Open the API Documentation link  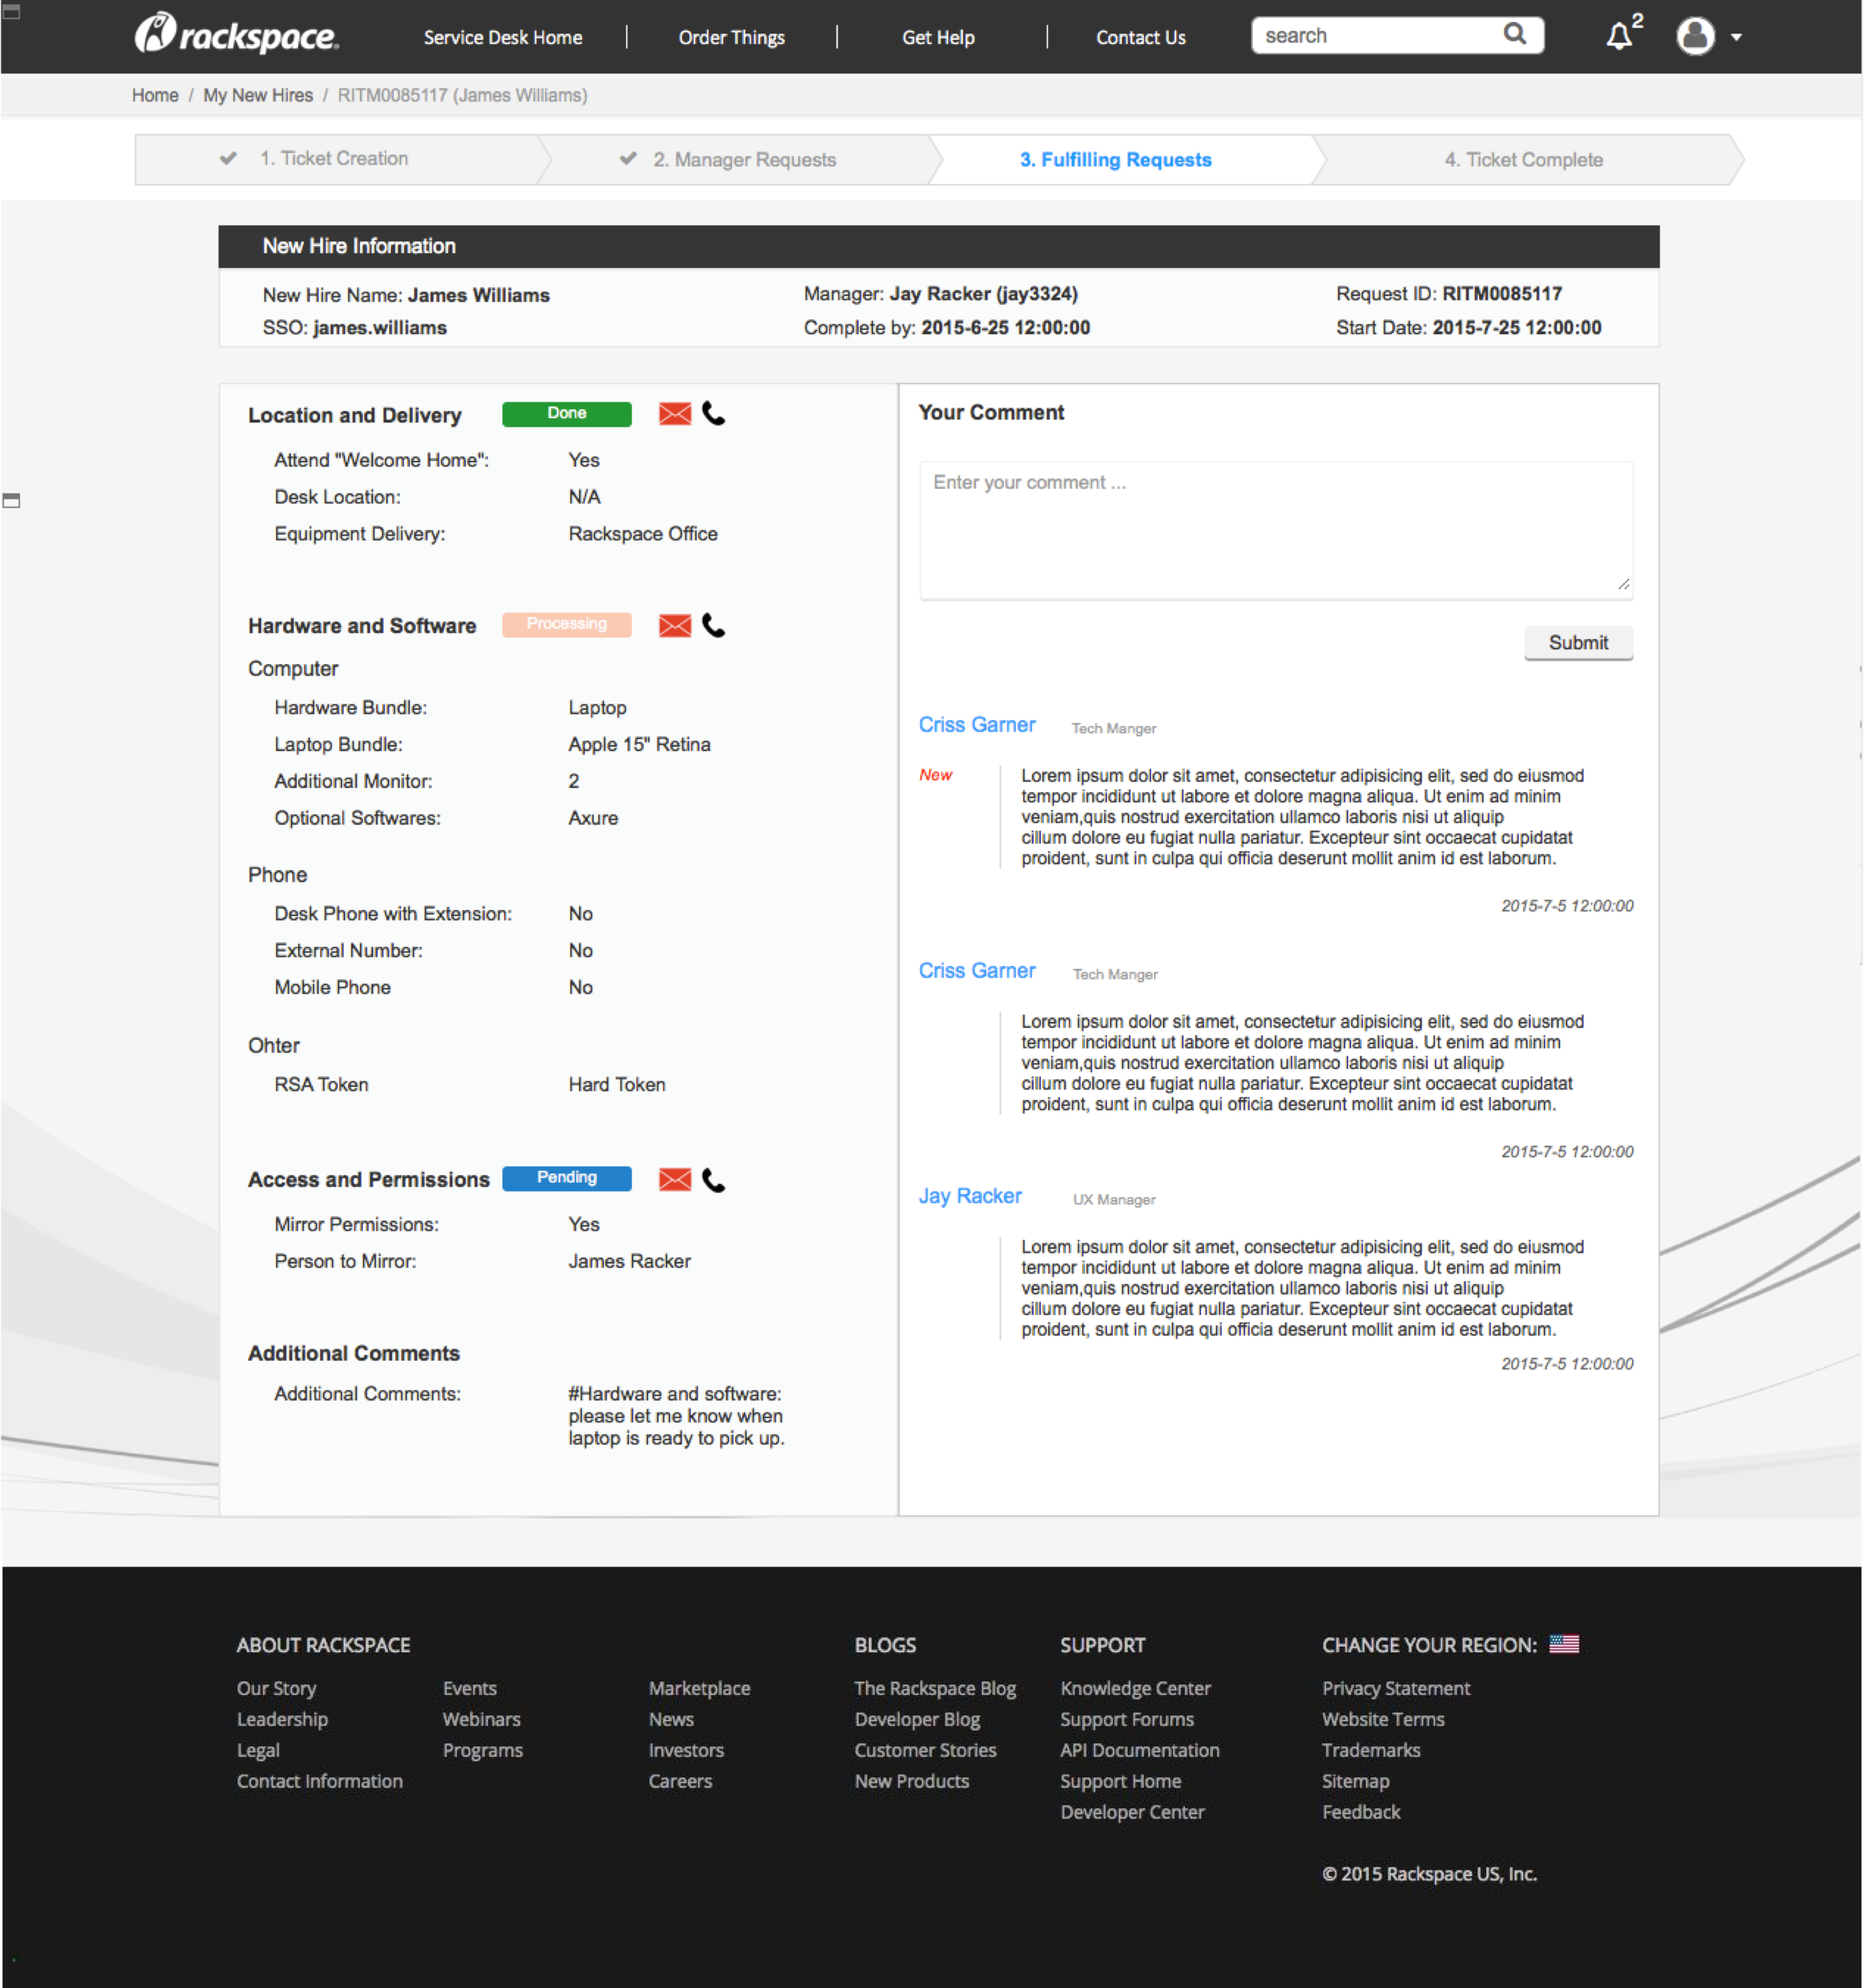(1140, 1751)
